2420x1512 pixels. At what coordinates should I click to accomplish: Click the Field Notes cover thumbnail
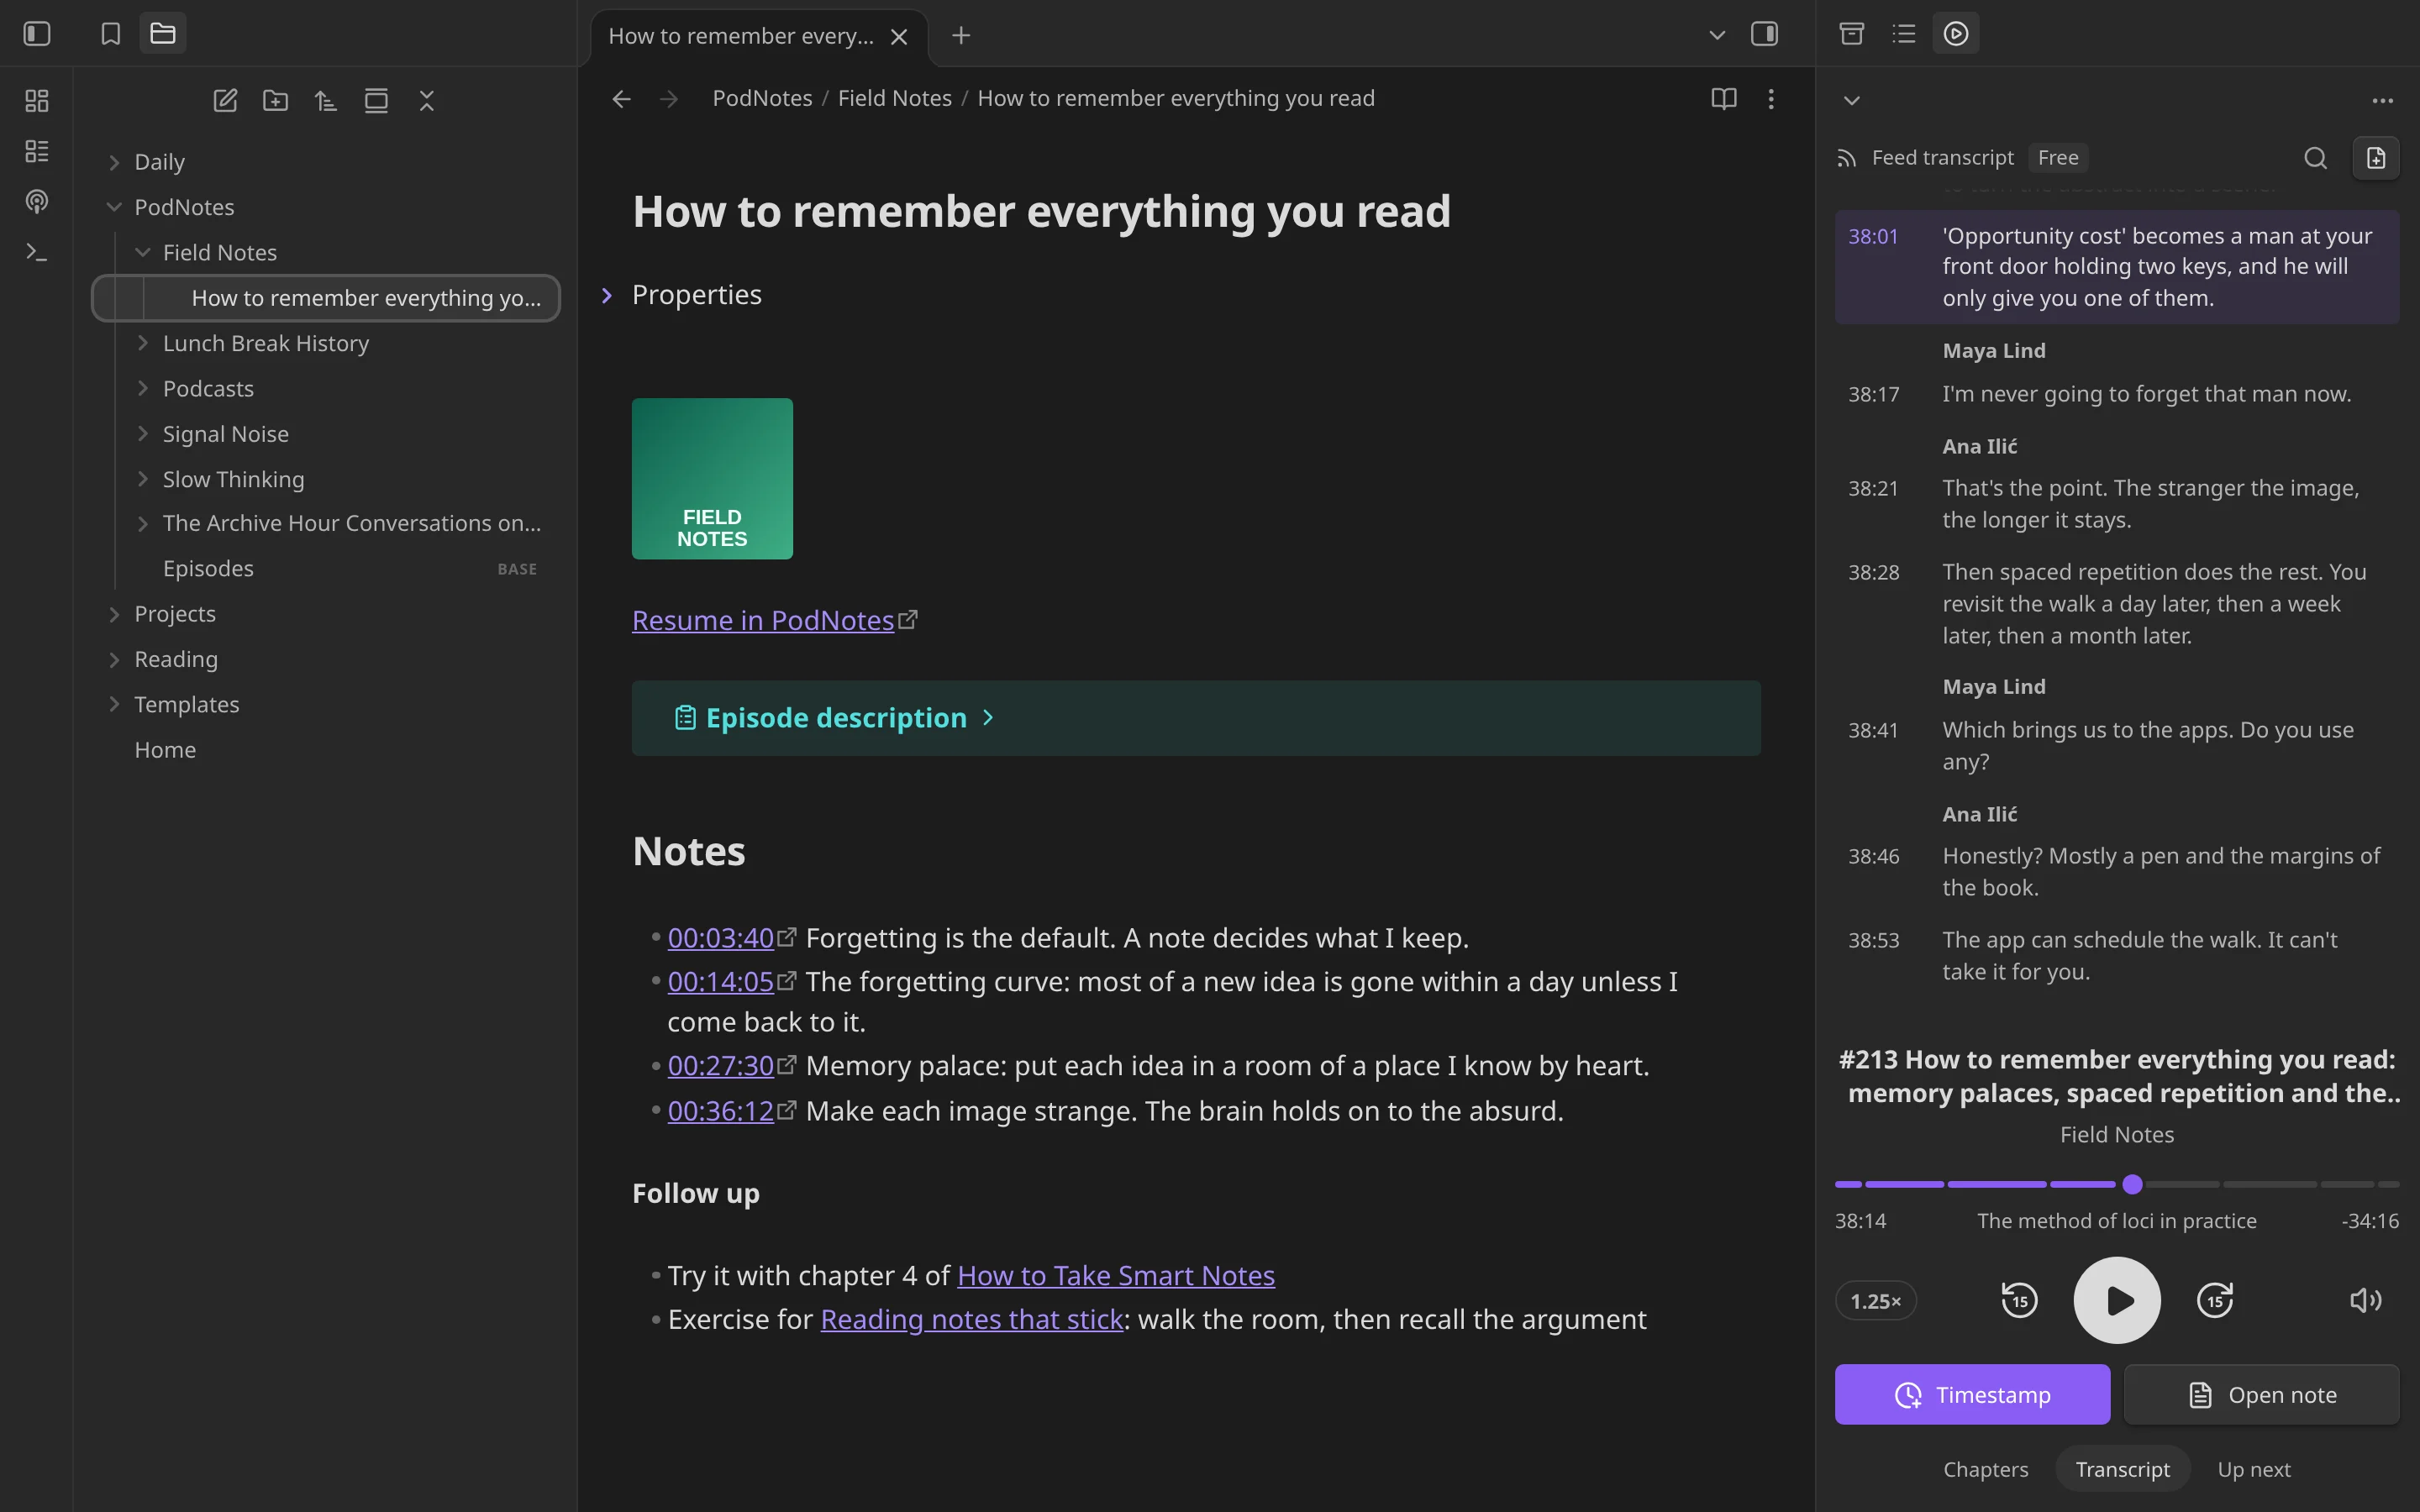[x=712, y=479]
